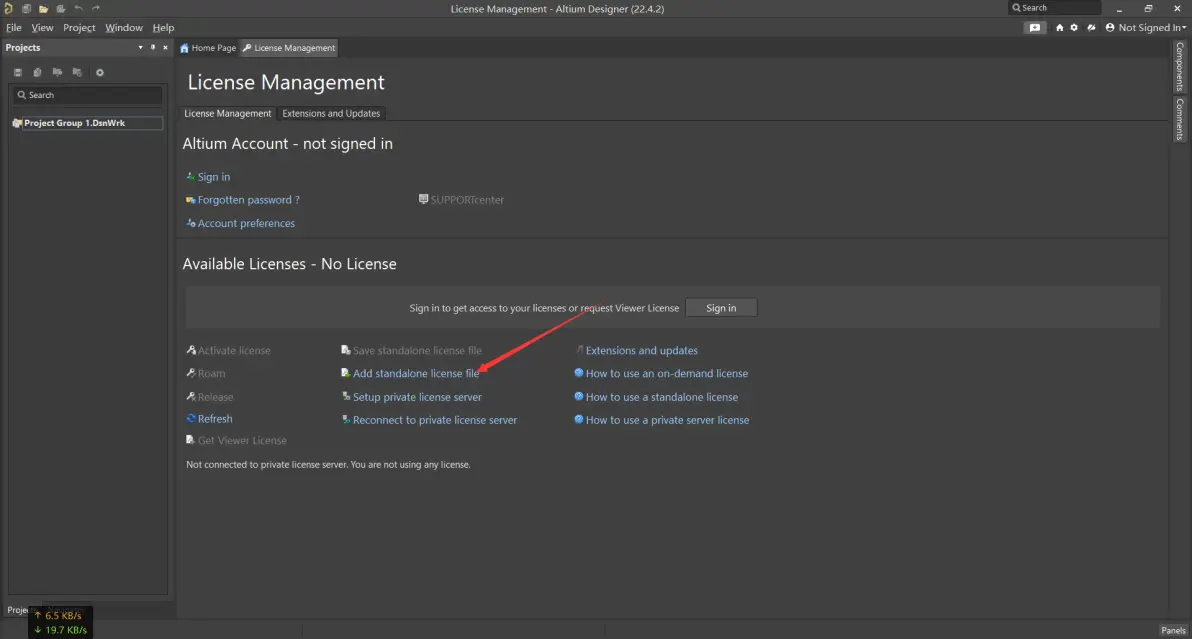Click the open project icon in title bar
The height and width of the screenshot is (639, 1192).
[x=61, y=8]
